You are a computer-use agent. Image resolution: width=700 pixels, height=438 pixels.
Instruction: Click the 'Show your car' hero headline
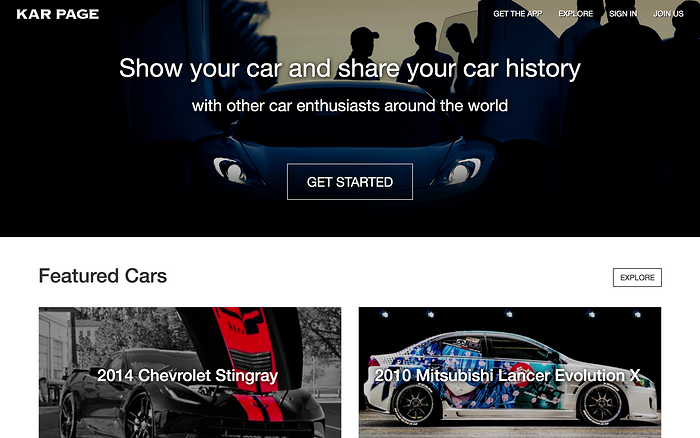350,69
